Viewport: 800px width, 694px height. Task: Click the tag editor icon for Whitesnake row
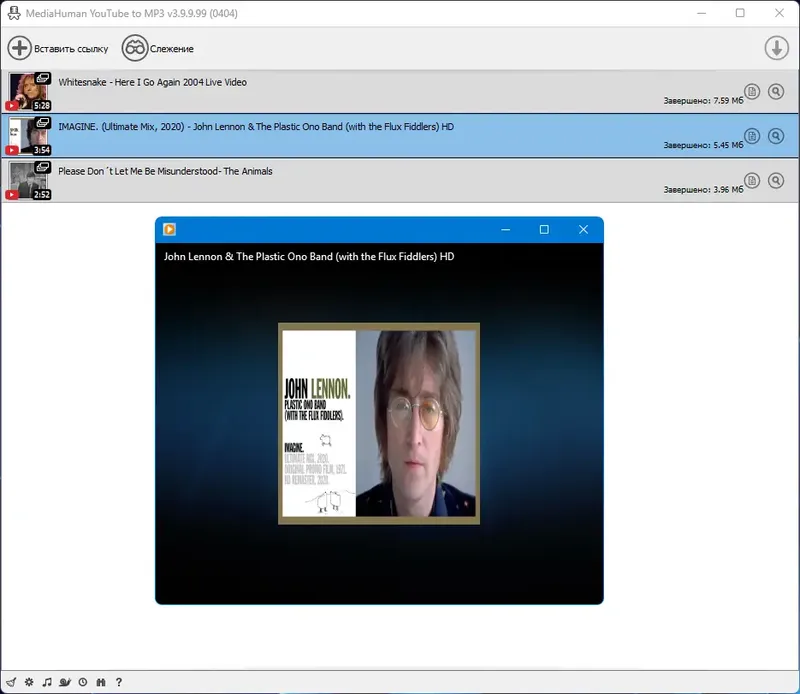coord(752,91)
